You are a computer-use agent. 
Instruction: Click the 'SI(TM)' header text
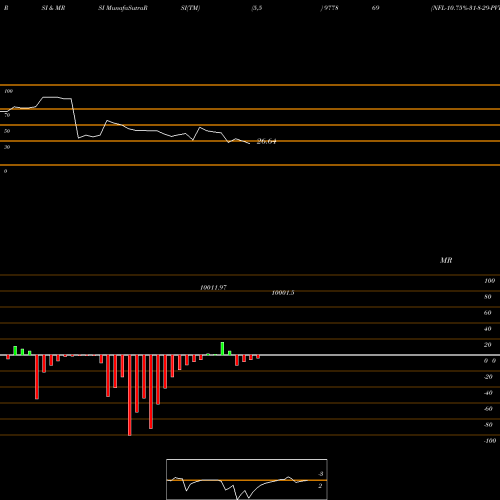tap(190, 8)
